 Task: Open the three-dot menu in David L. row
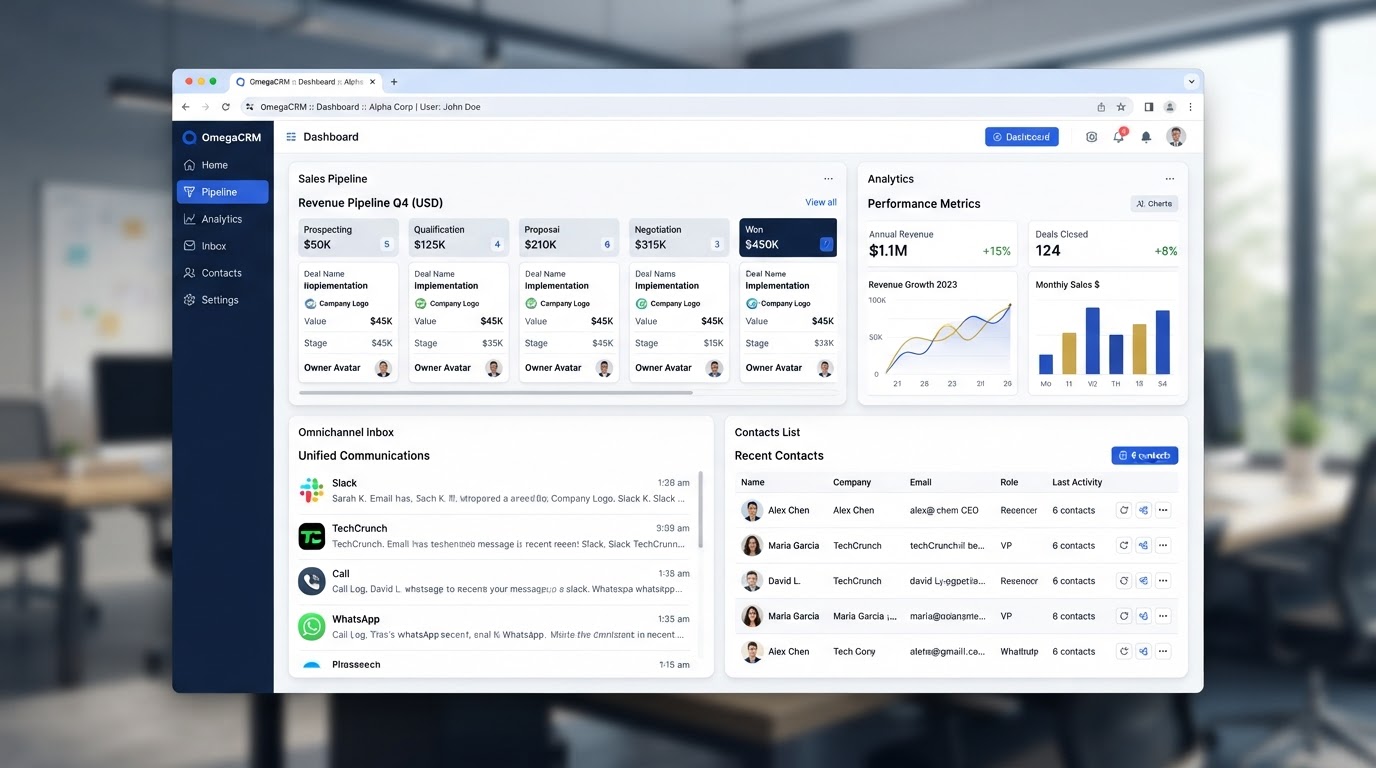point(1162,581)
